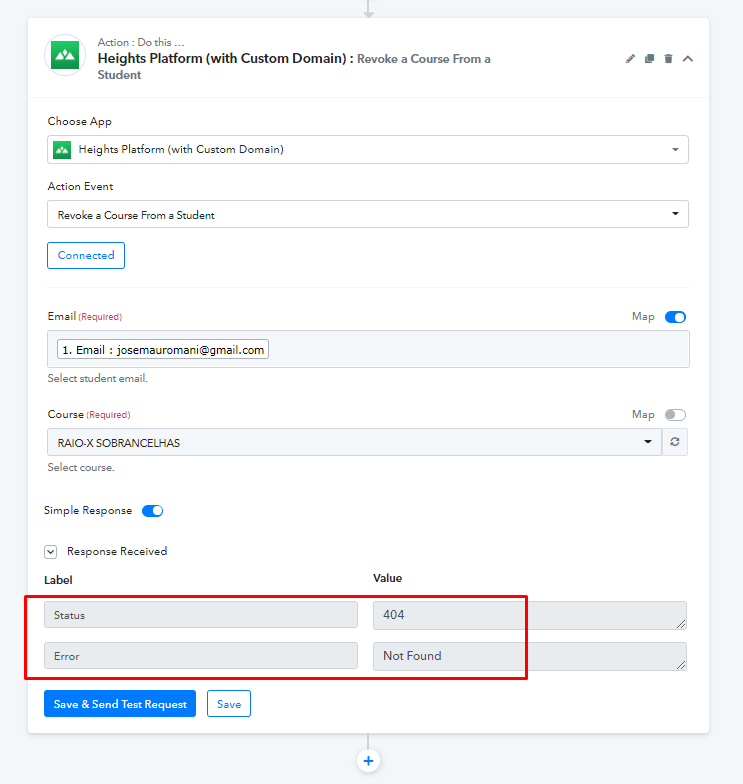Open the Action Event dropdown
The height and width of the screenshot is (784, 743).
tap(368, 214)
